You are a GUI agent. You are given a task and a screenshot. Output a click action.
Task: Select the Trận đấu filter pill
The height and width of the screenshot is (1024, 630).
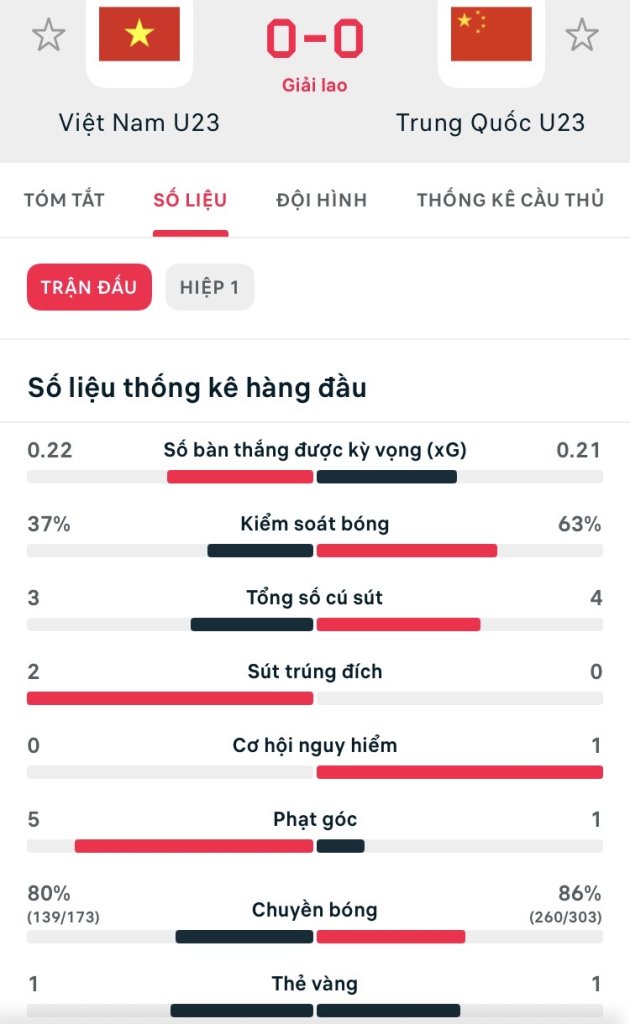tap(88, 288)
